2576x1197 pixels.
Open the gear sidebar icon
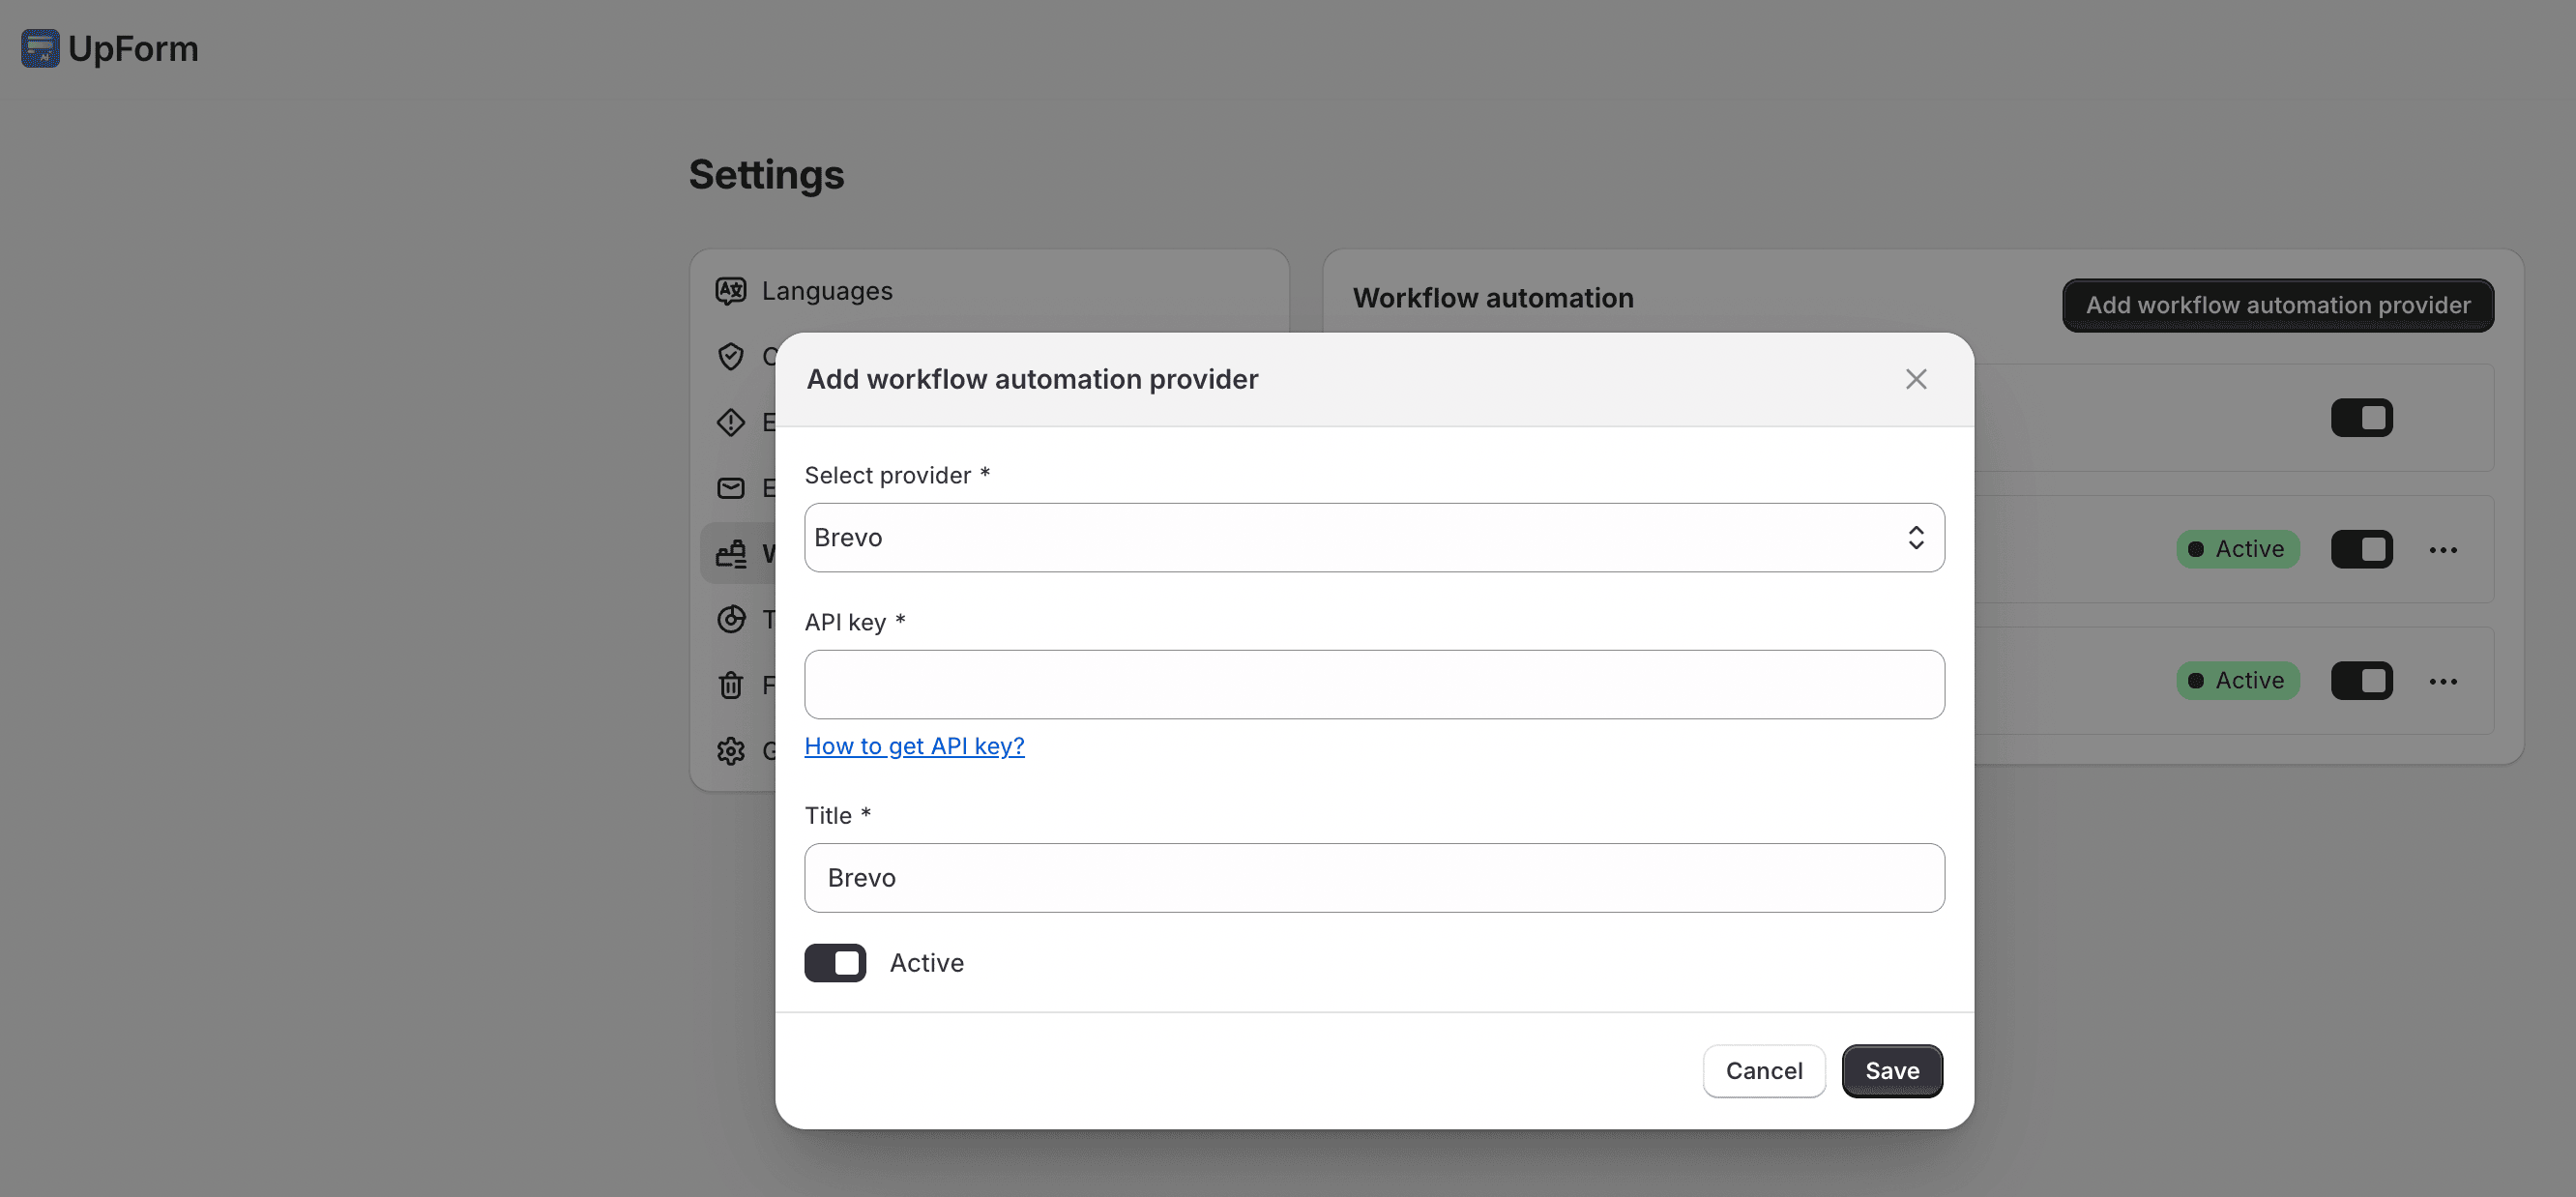pyautogui.click(x=731, y=751)
